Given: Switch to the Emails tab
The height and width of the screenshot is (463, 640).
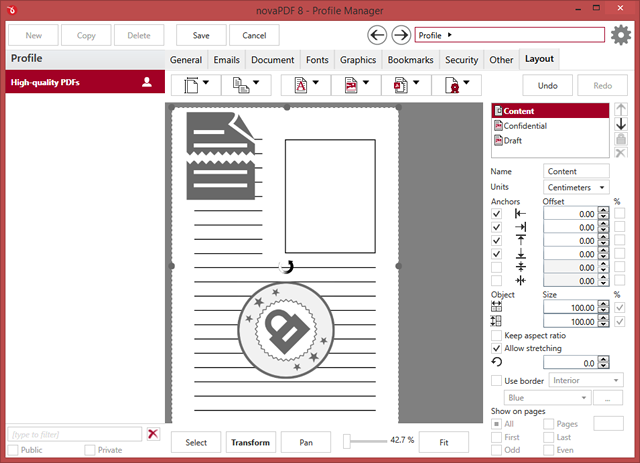Looking at the screenshot, I should [227, 60].
